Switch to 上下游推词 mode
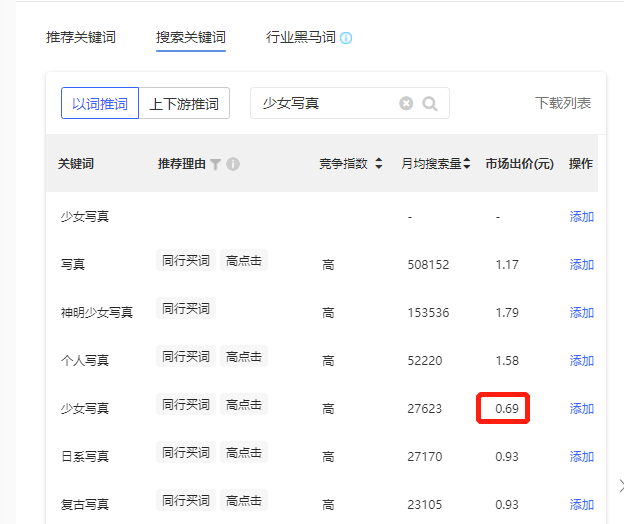Screen dimensions: 624x524 [x=184, y=103]
